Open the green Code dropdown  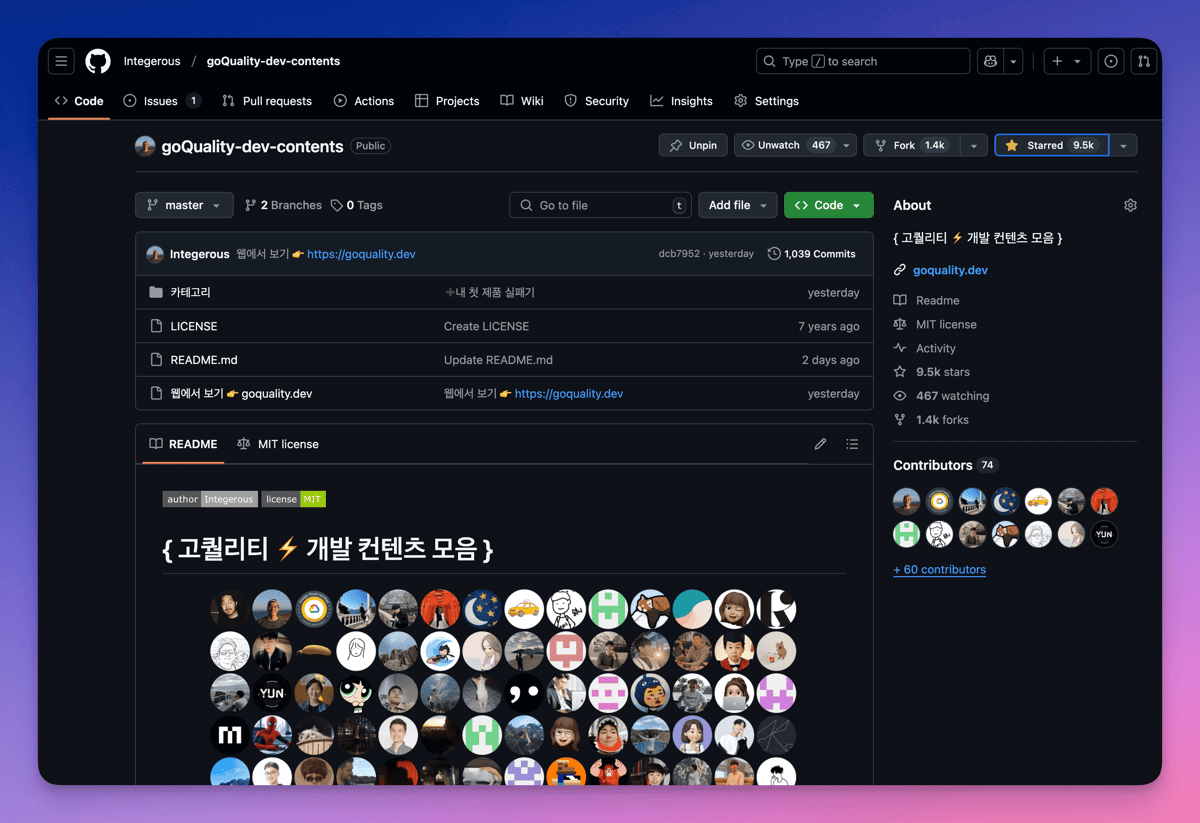(828, 205)
